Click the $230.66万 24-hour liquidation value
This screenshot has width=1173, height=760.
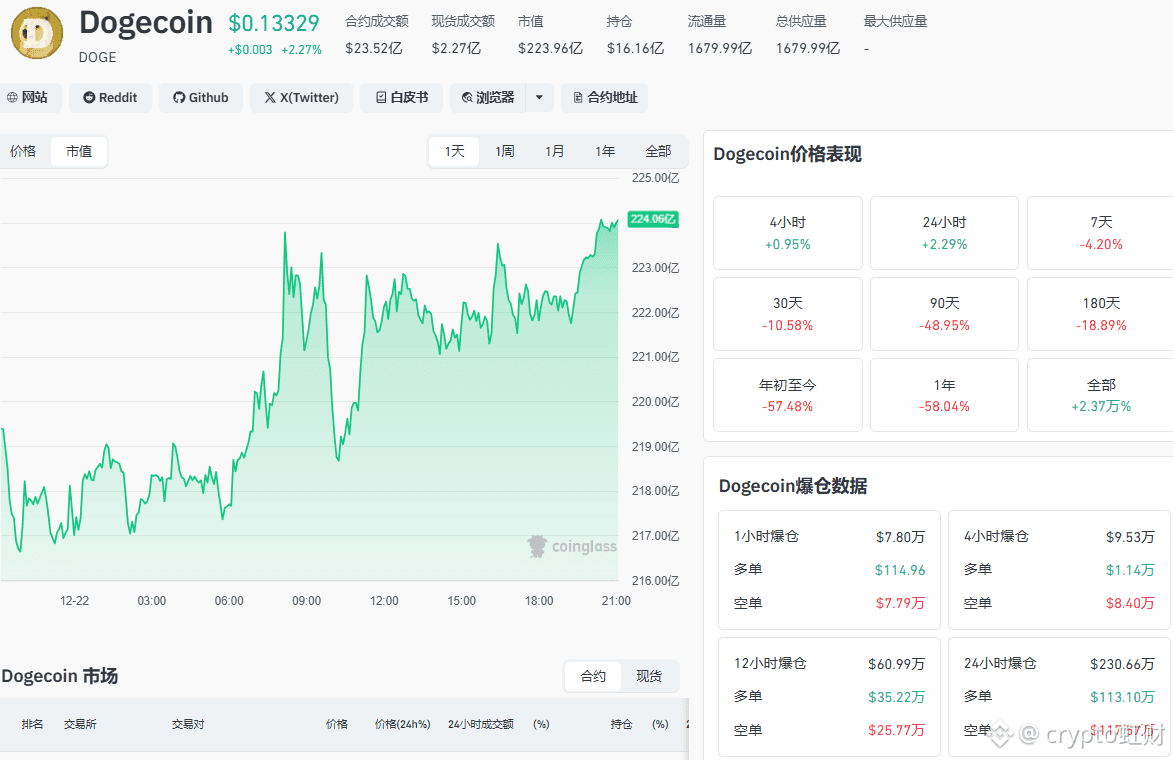[x=1122, y=664]
